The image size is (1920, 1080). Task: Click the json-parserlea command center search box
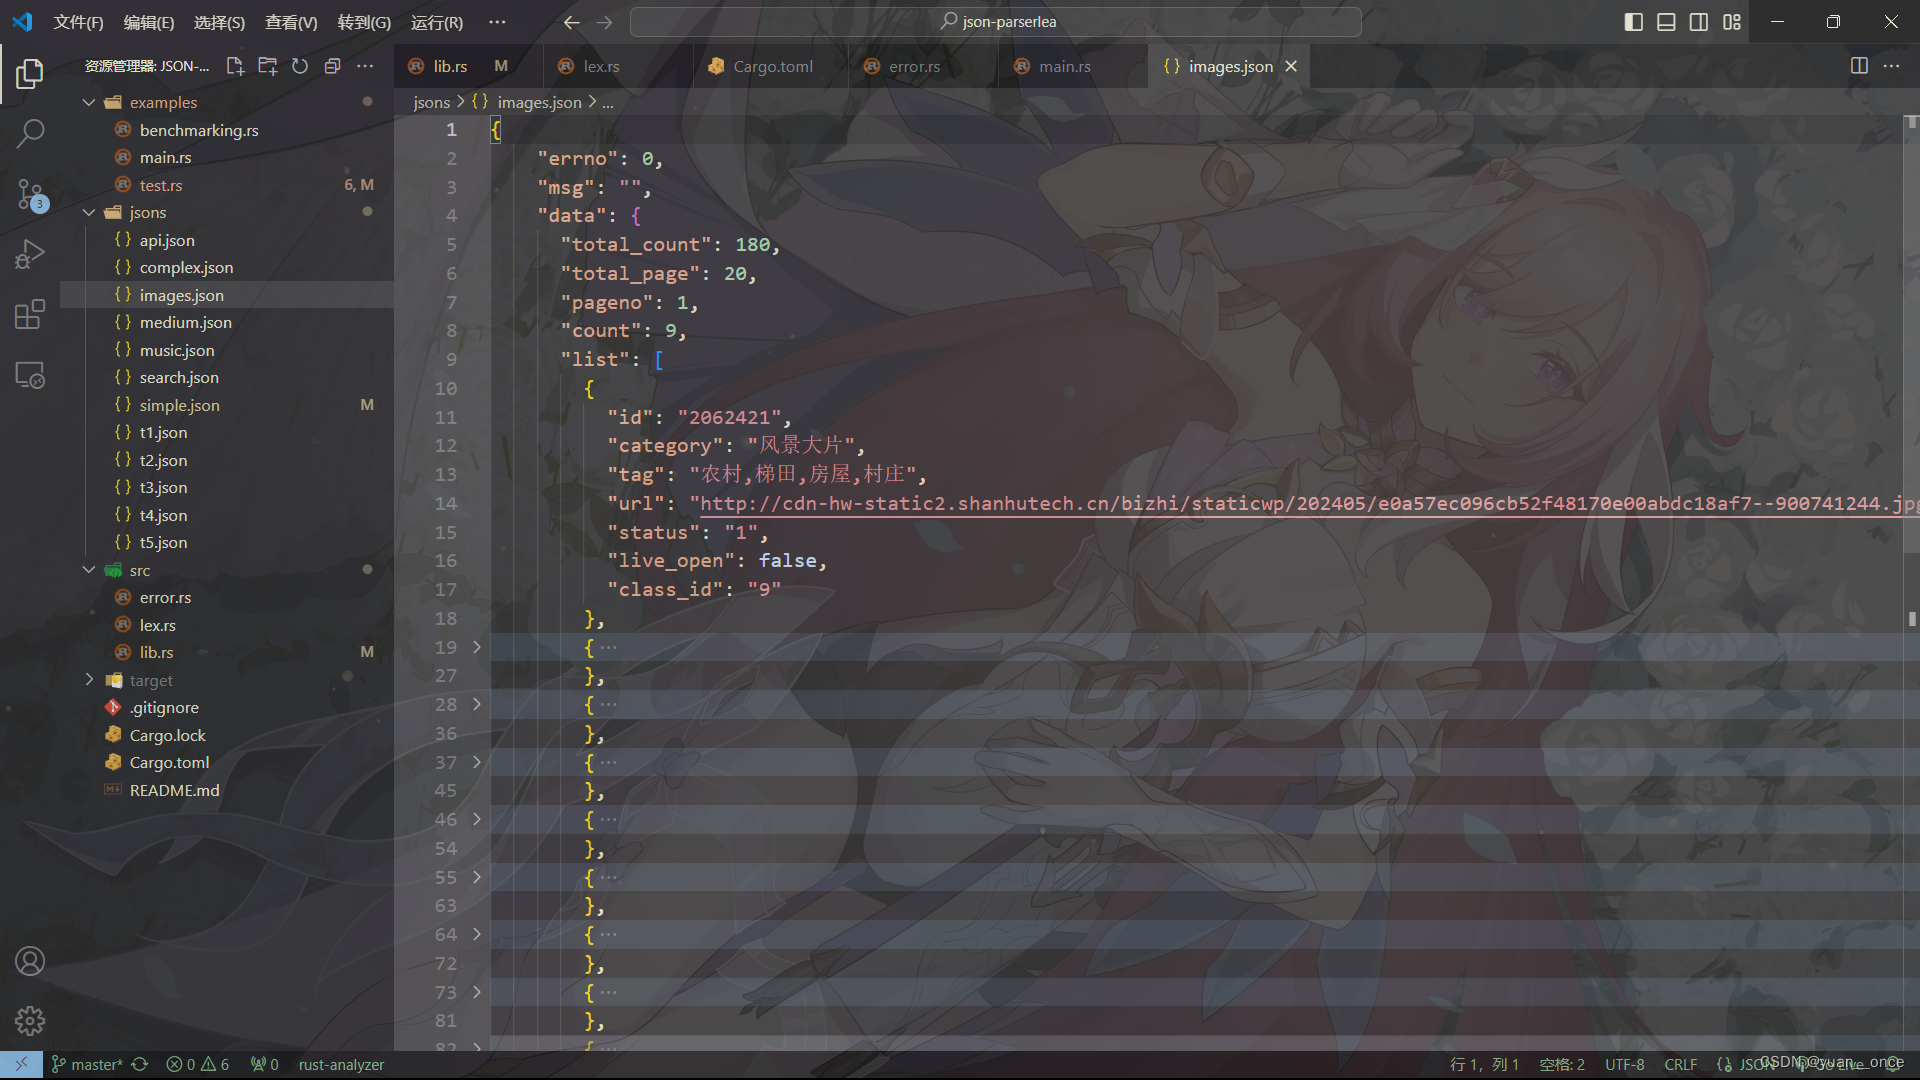pos(996,22)
